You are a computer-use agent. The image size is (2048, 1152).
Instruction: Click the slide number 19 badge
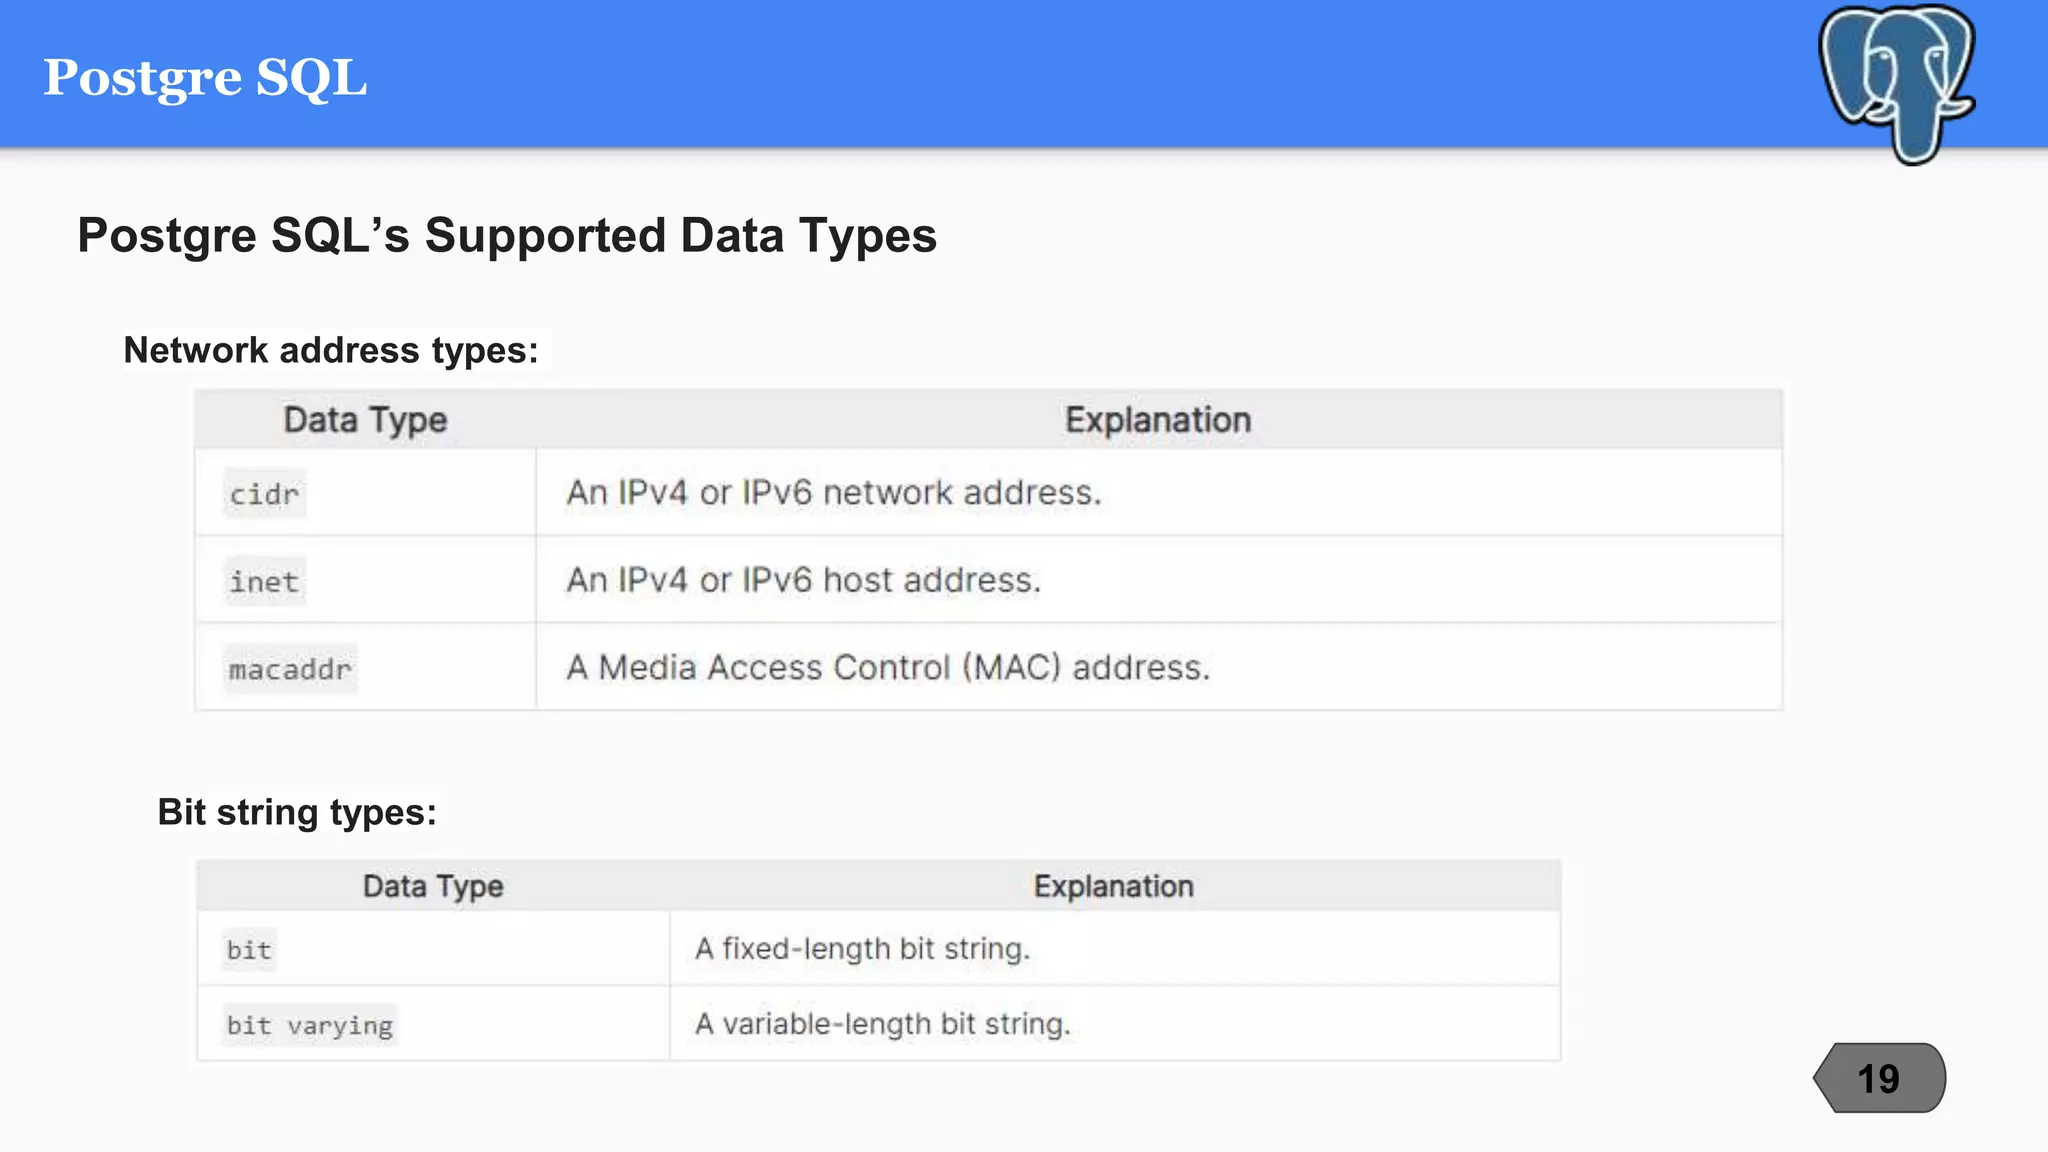click(1879, 1078)
